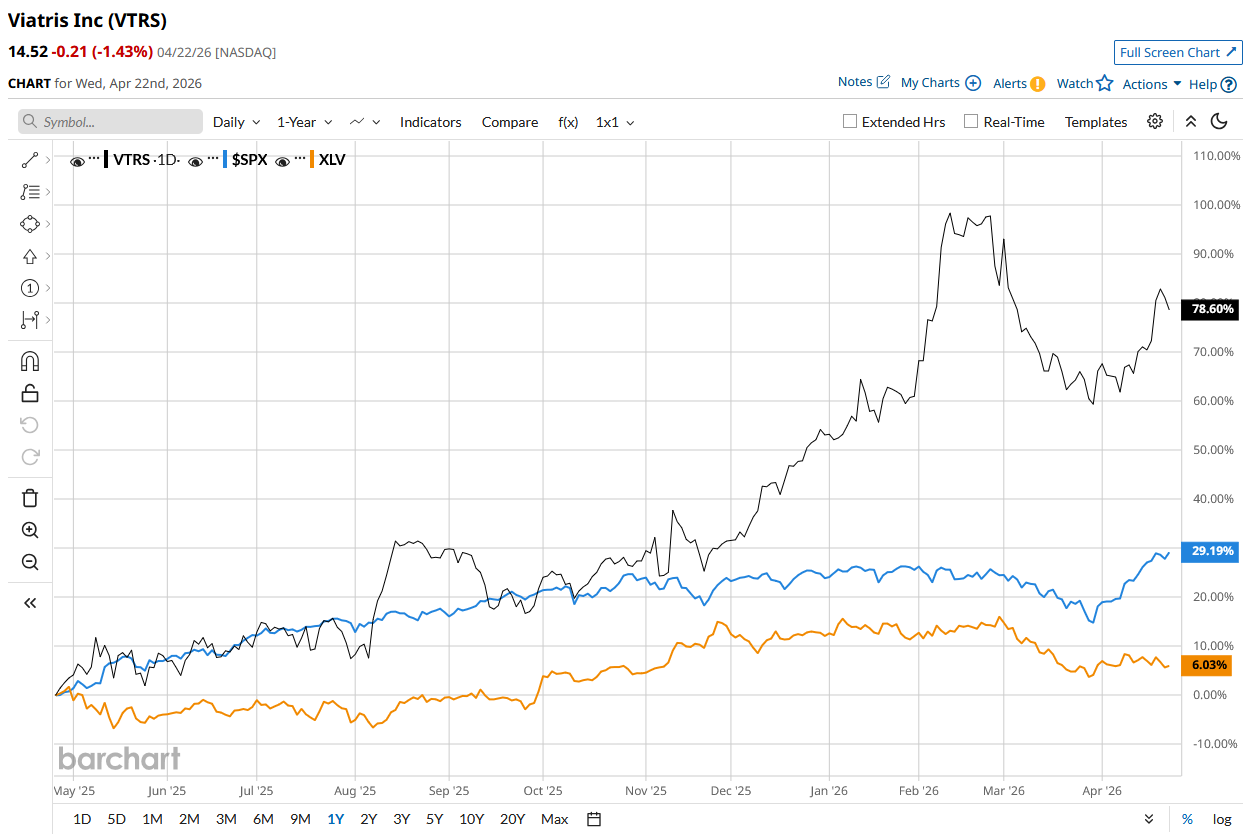This screenshot has width=1249, height=835.
Task: Open the $SPX series ellipsis menu
Action: click(x=213, y=160)
